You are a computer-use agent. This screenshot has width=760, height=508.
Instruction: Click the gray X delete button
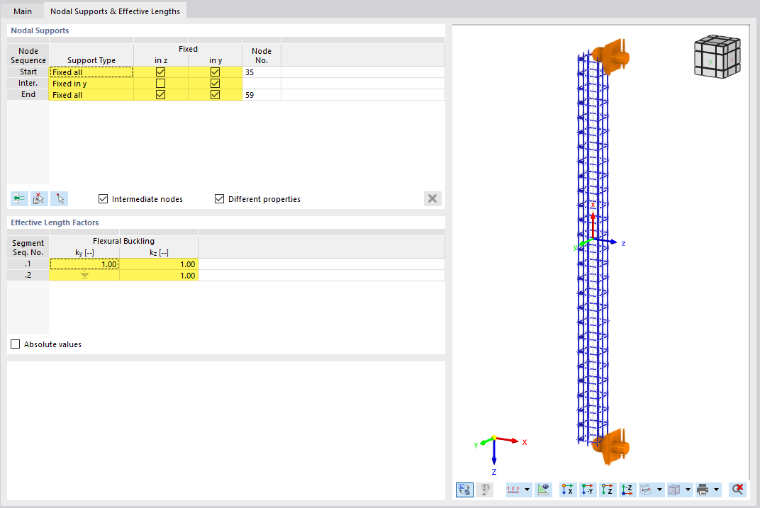(432, 198)
